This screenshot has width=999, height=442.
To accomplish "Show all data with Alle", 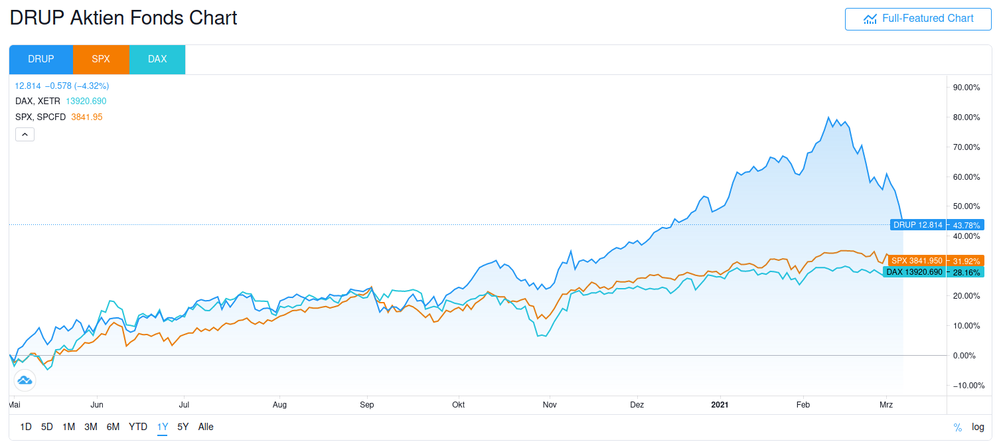I will [x=206, y=427].
